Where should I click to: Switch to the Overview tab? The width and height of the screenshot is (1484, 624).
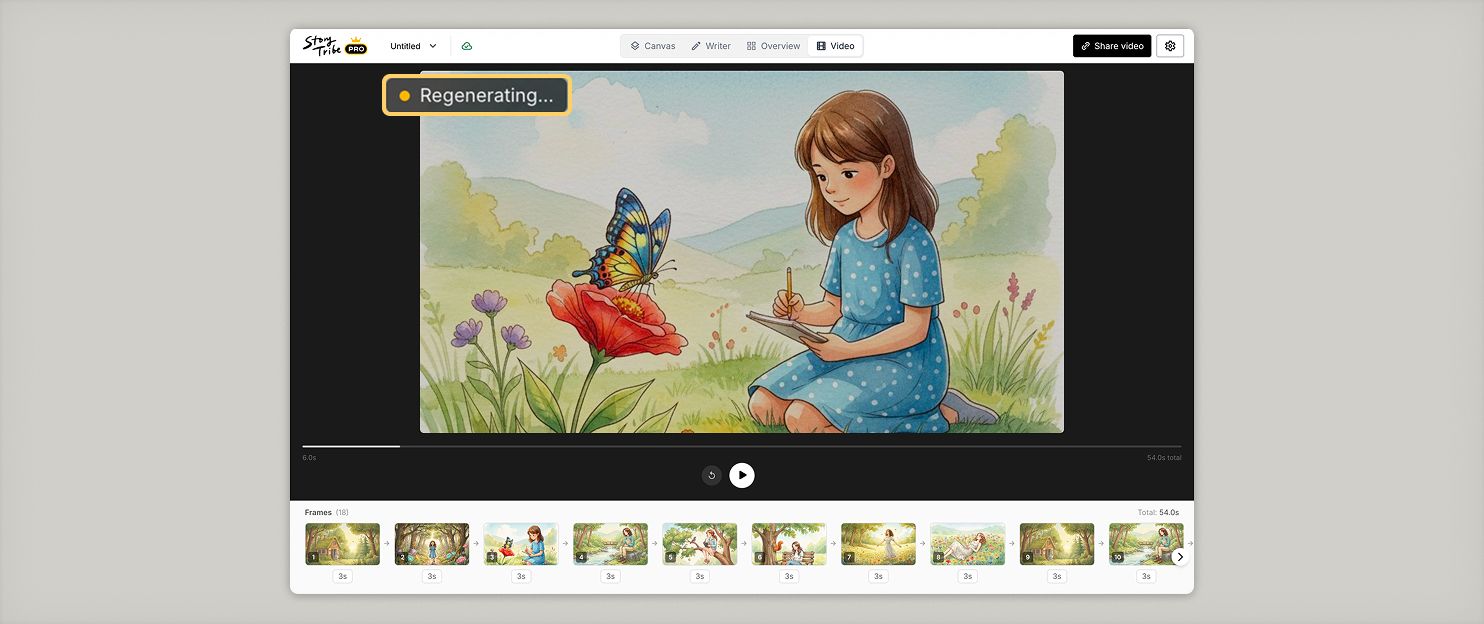(773, 45)
